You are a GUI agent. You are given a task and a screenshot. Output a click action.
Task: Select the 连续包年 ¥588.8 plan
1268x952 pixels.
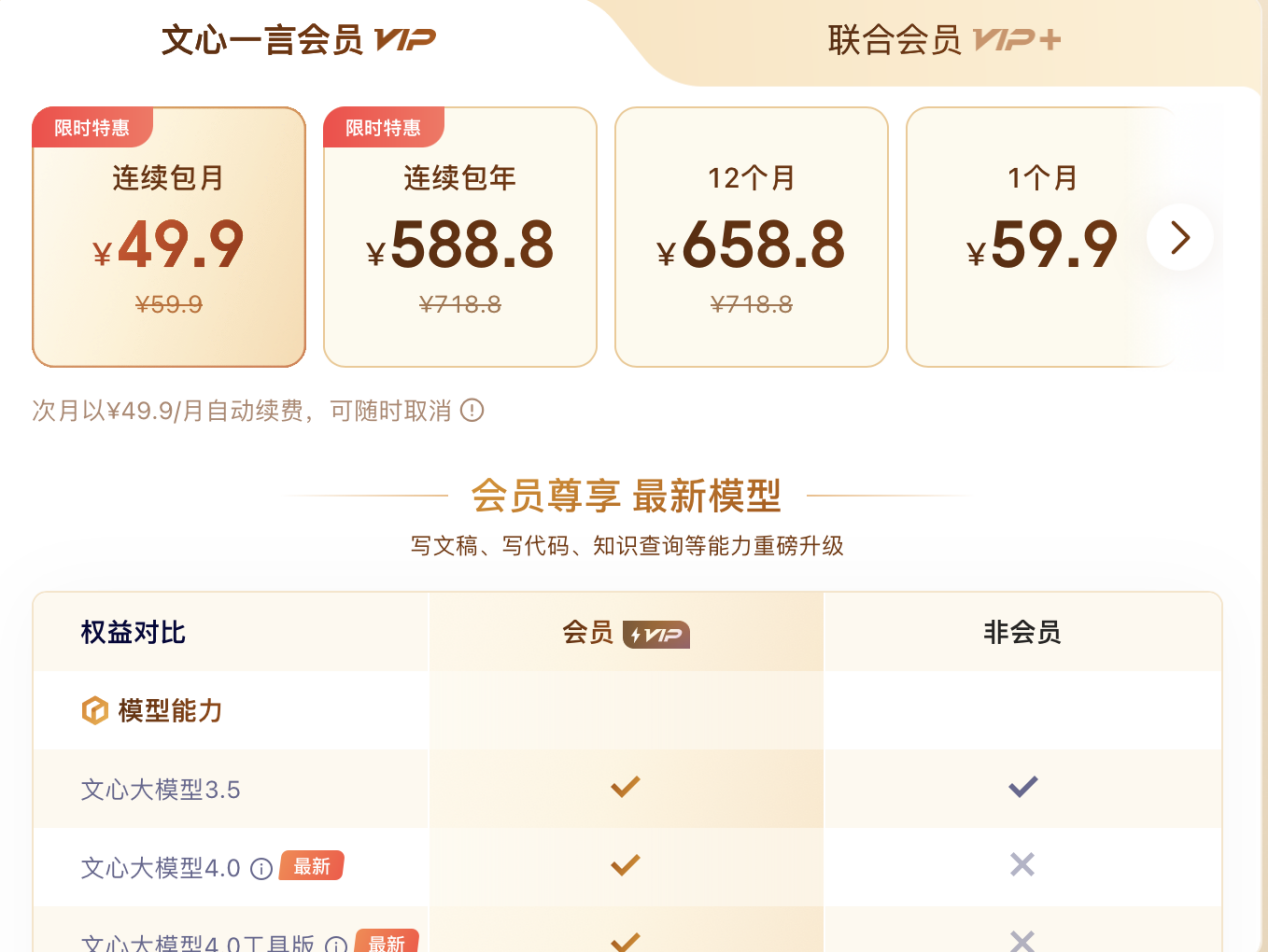[x=460, y=237]
